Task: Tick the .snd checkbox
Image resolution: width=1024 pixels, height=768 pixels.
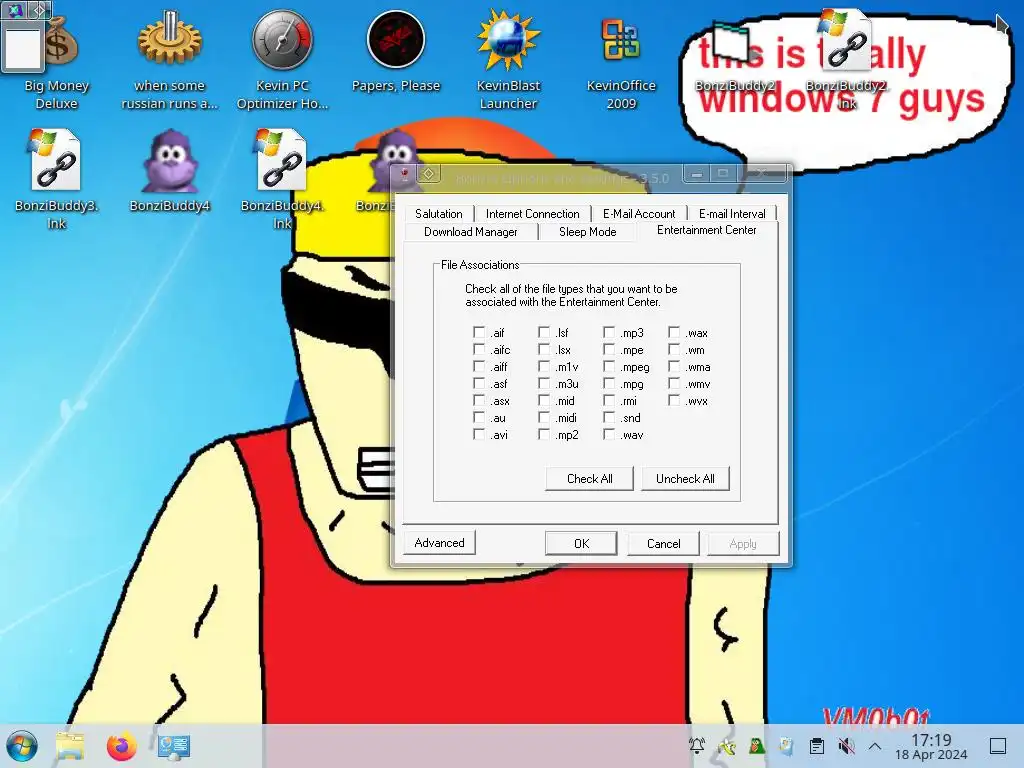Action: pyautogui.click(x=609, y=417)
